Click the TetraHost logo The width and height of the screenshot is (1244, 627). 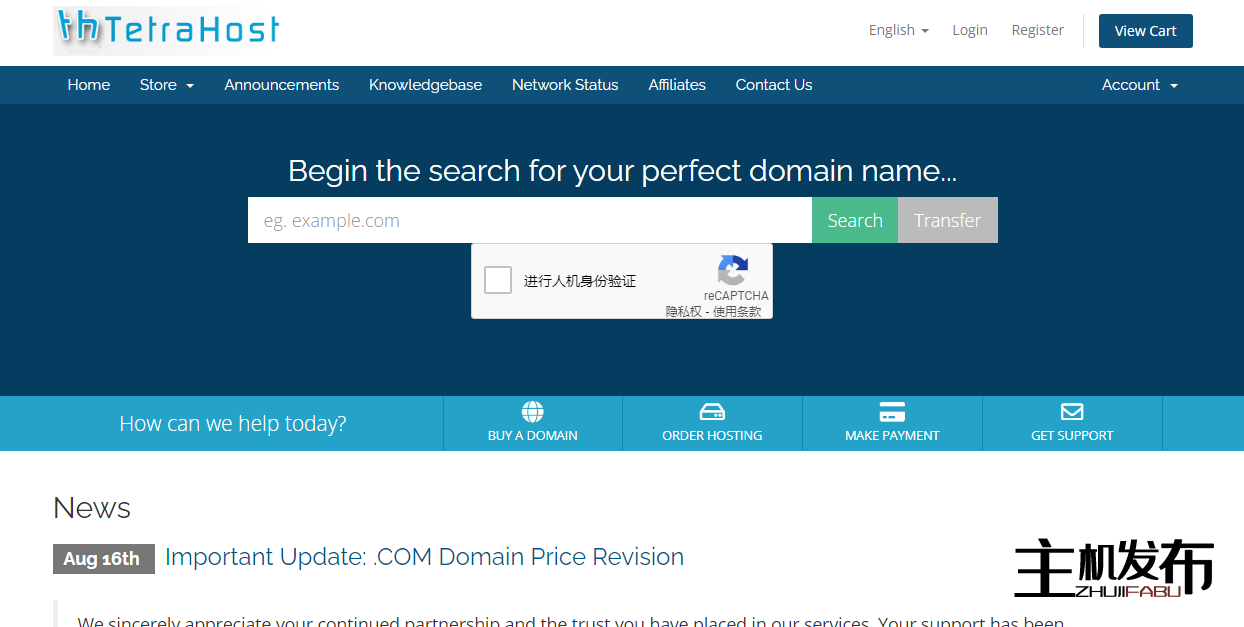[x=168, y=30]
